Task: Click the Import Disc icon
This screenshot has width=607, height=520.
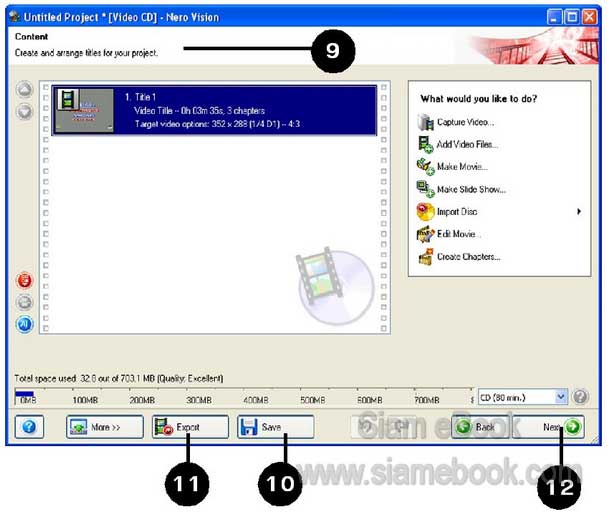Action: [425, 212]
